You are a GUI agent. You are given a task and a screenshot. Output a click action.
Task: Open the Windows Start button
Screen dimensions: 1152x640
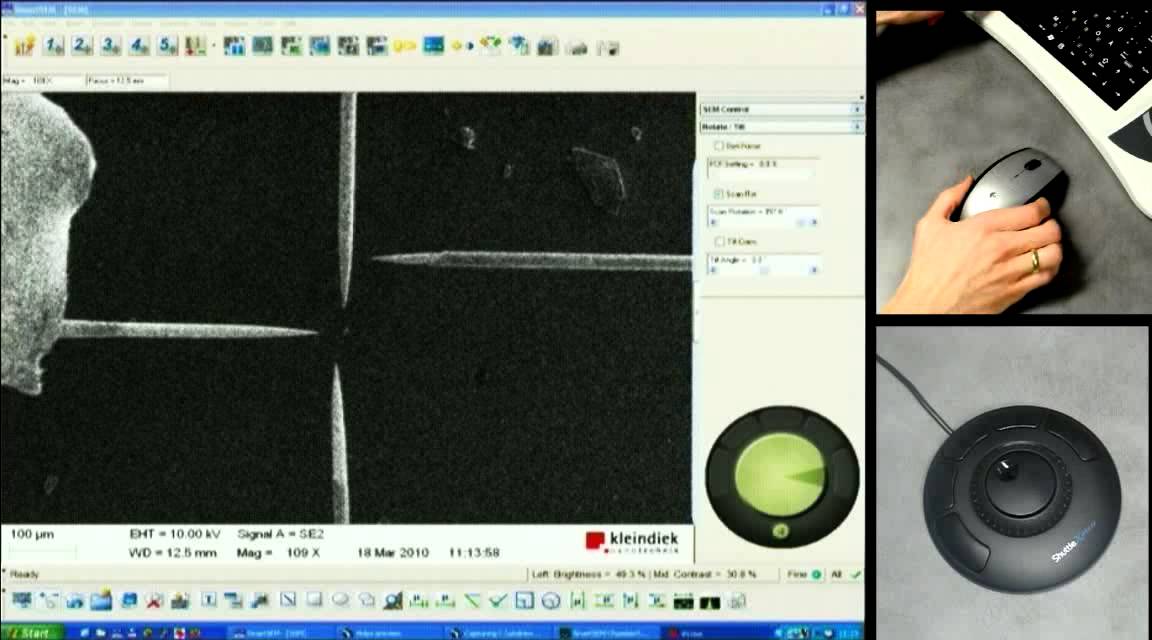tap(32, 633)
